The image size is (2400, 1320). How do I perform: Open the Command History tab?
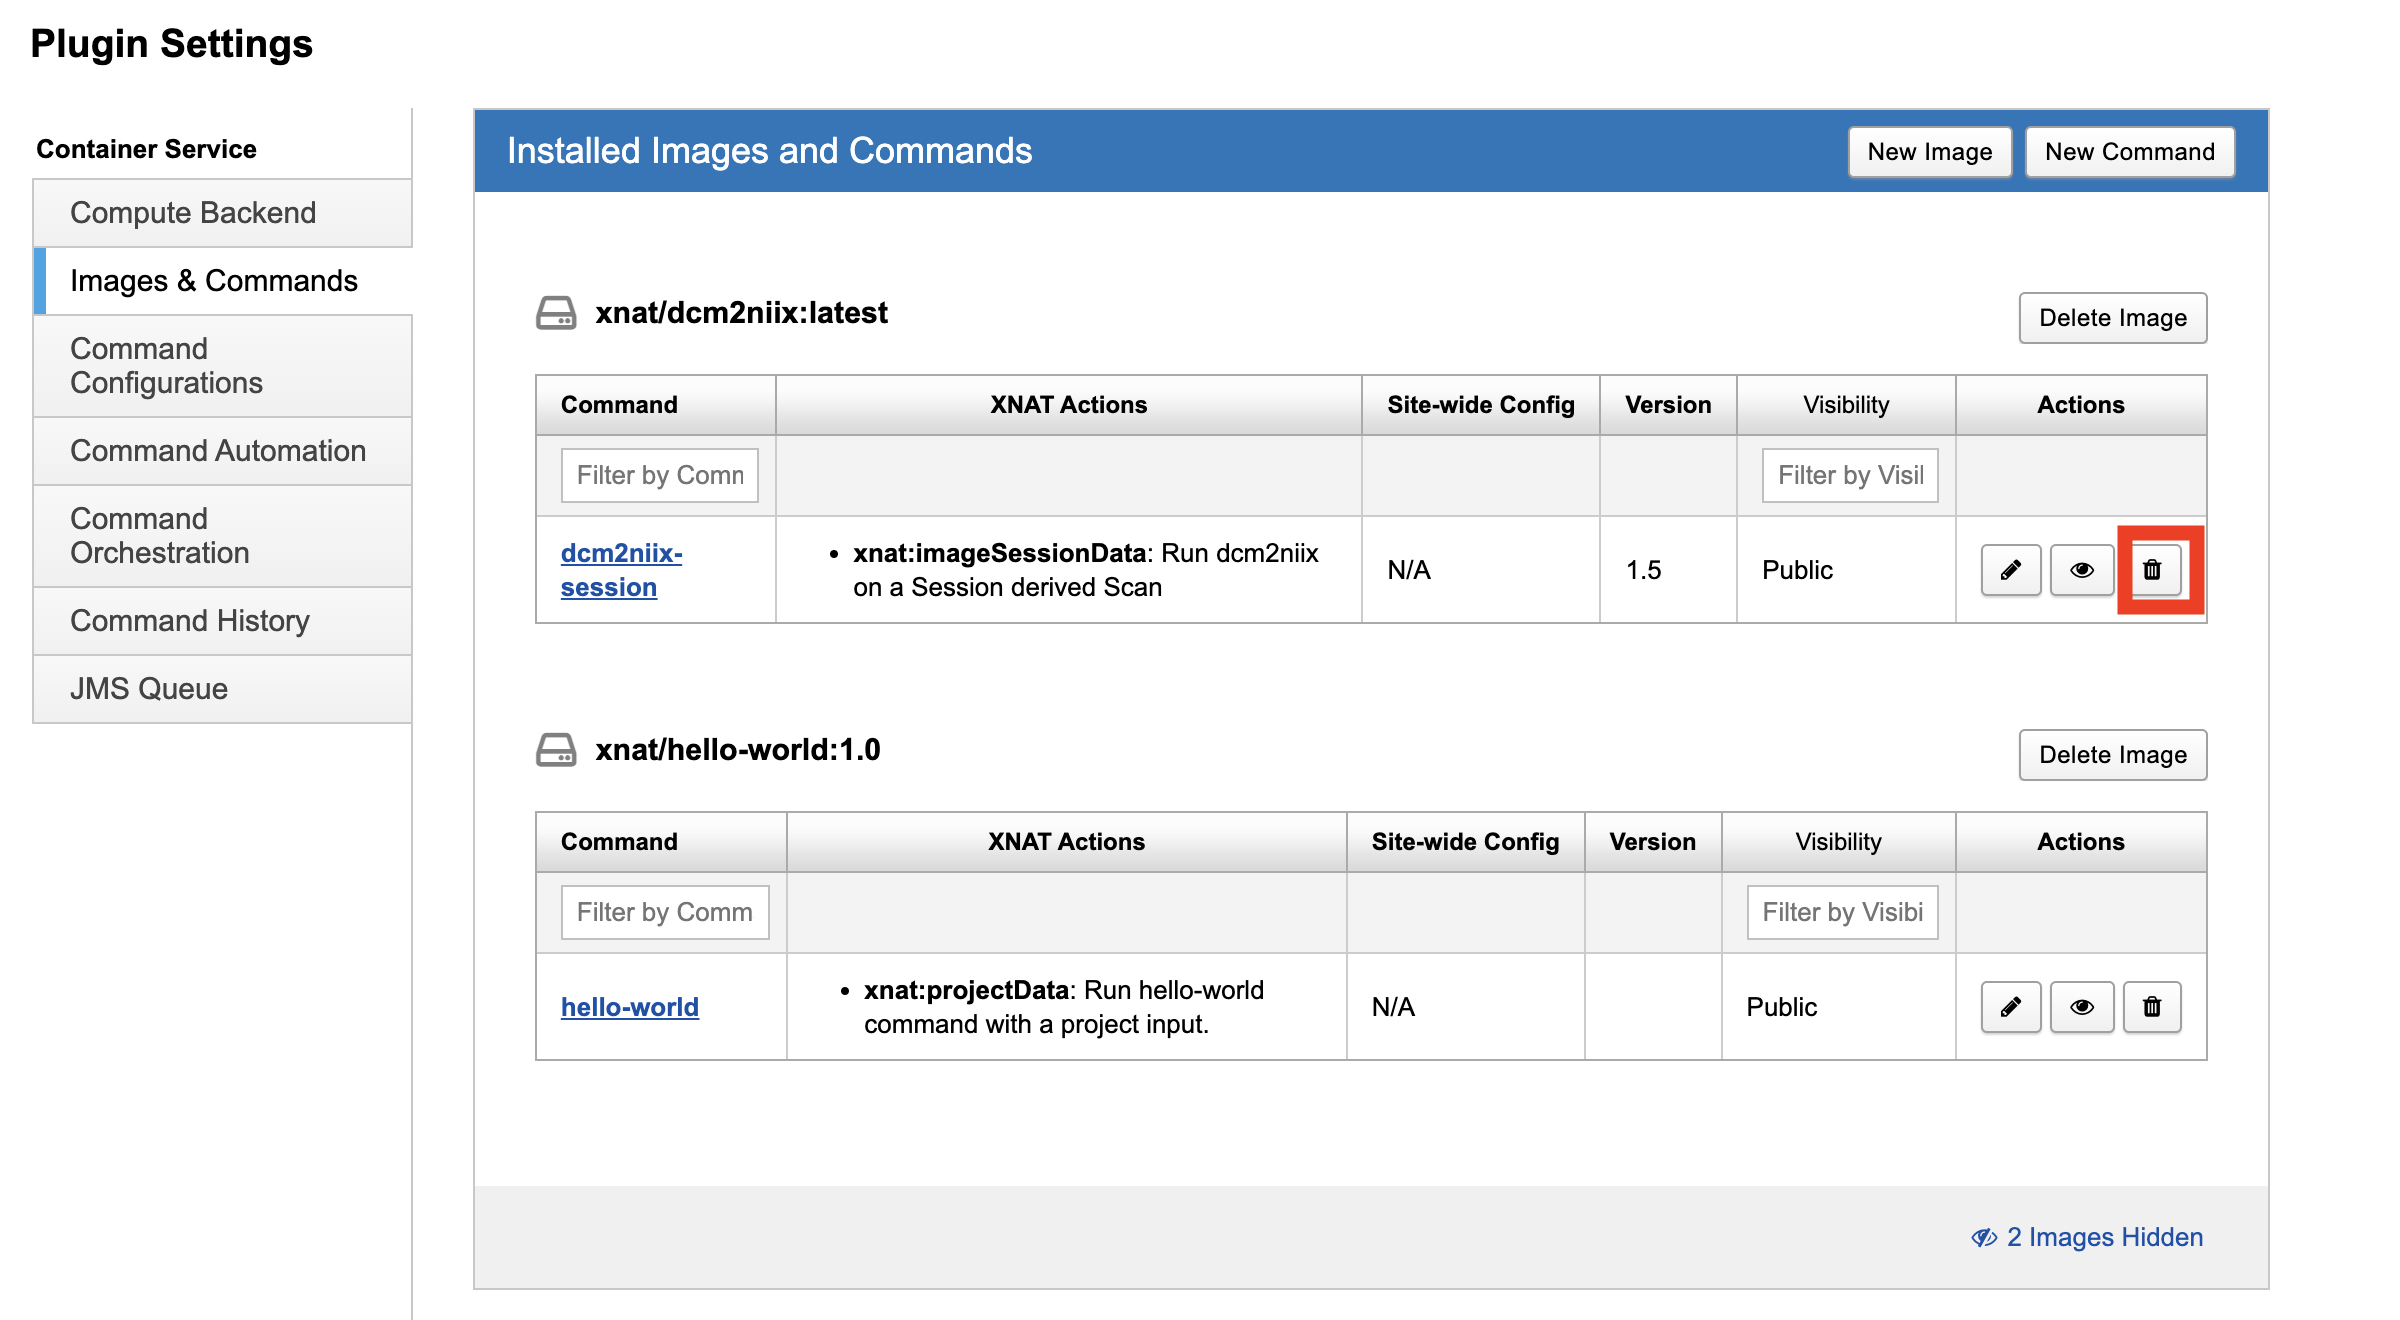click(190, 621)
